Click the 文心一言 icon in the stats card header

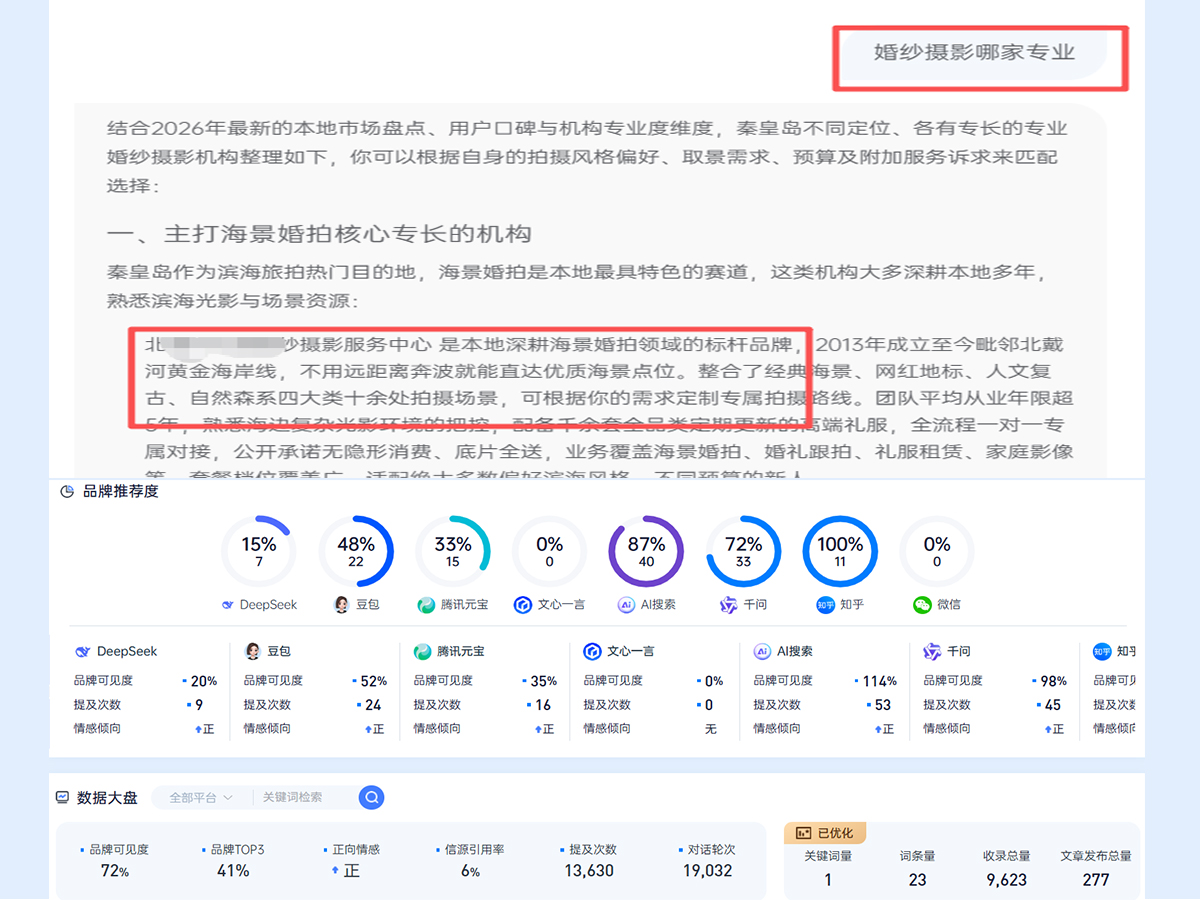click(x=592, y=651)
